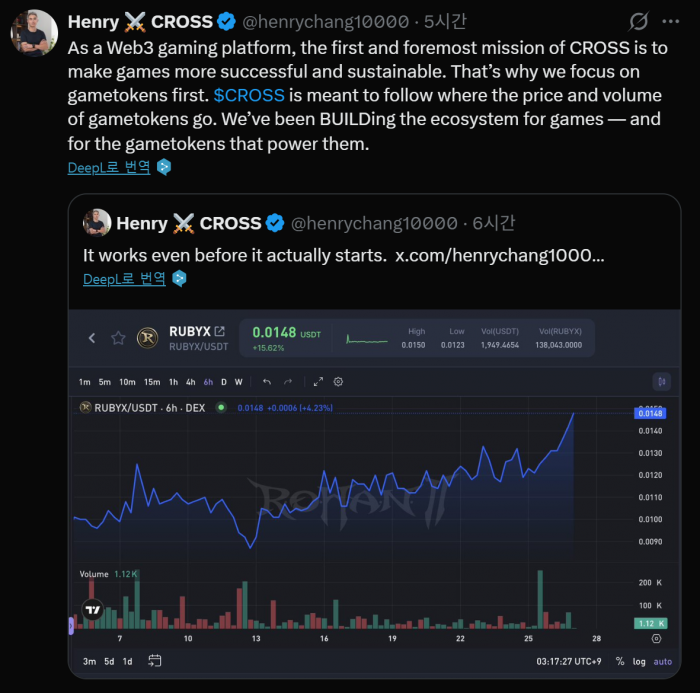The image size is (700, 693).
Task: Open chart fullscreen view
Action: click(318, 382)
